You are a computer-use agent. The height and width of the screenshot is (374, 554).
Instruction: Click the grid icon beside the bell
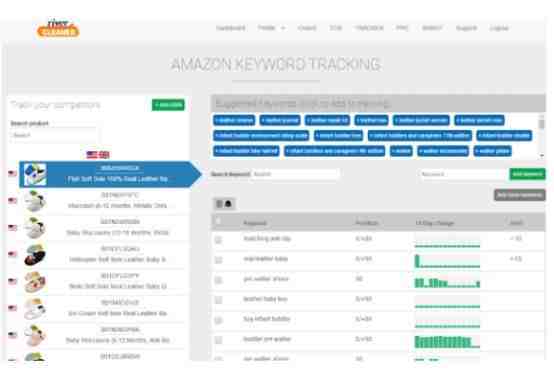[x=219, y=204]
